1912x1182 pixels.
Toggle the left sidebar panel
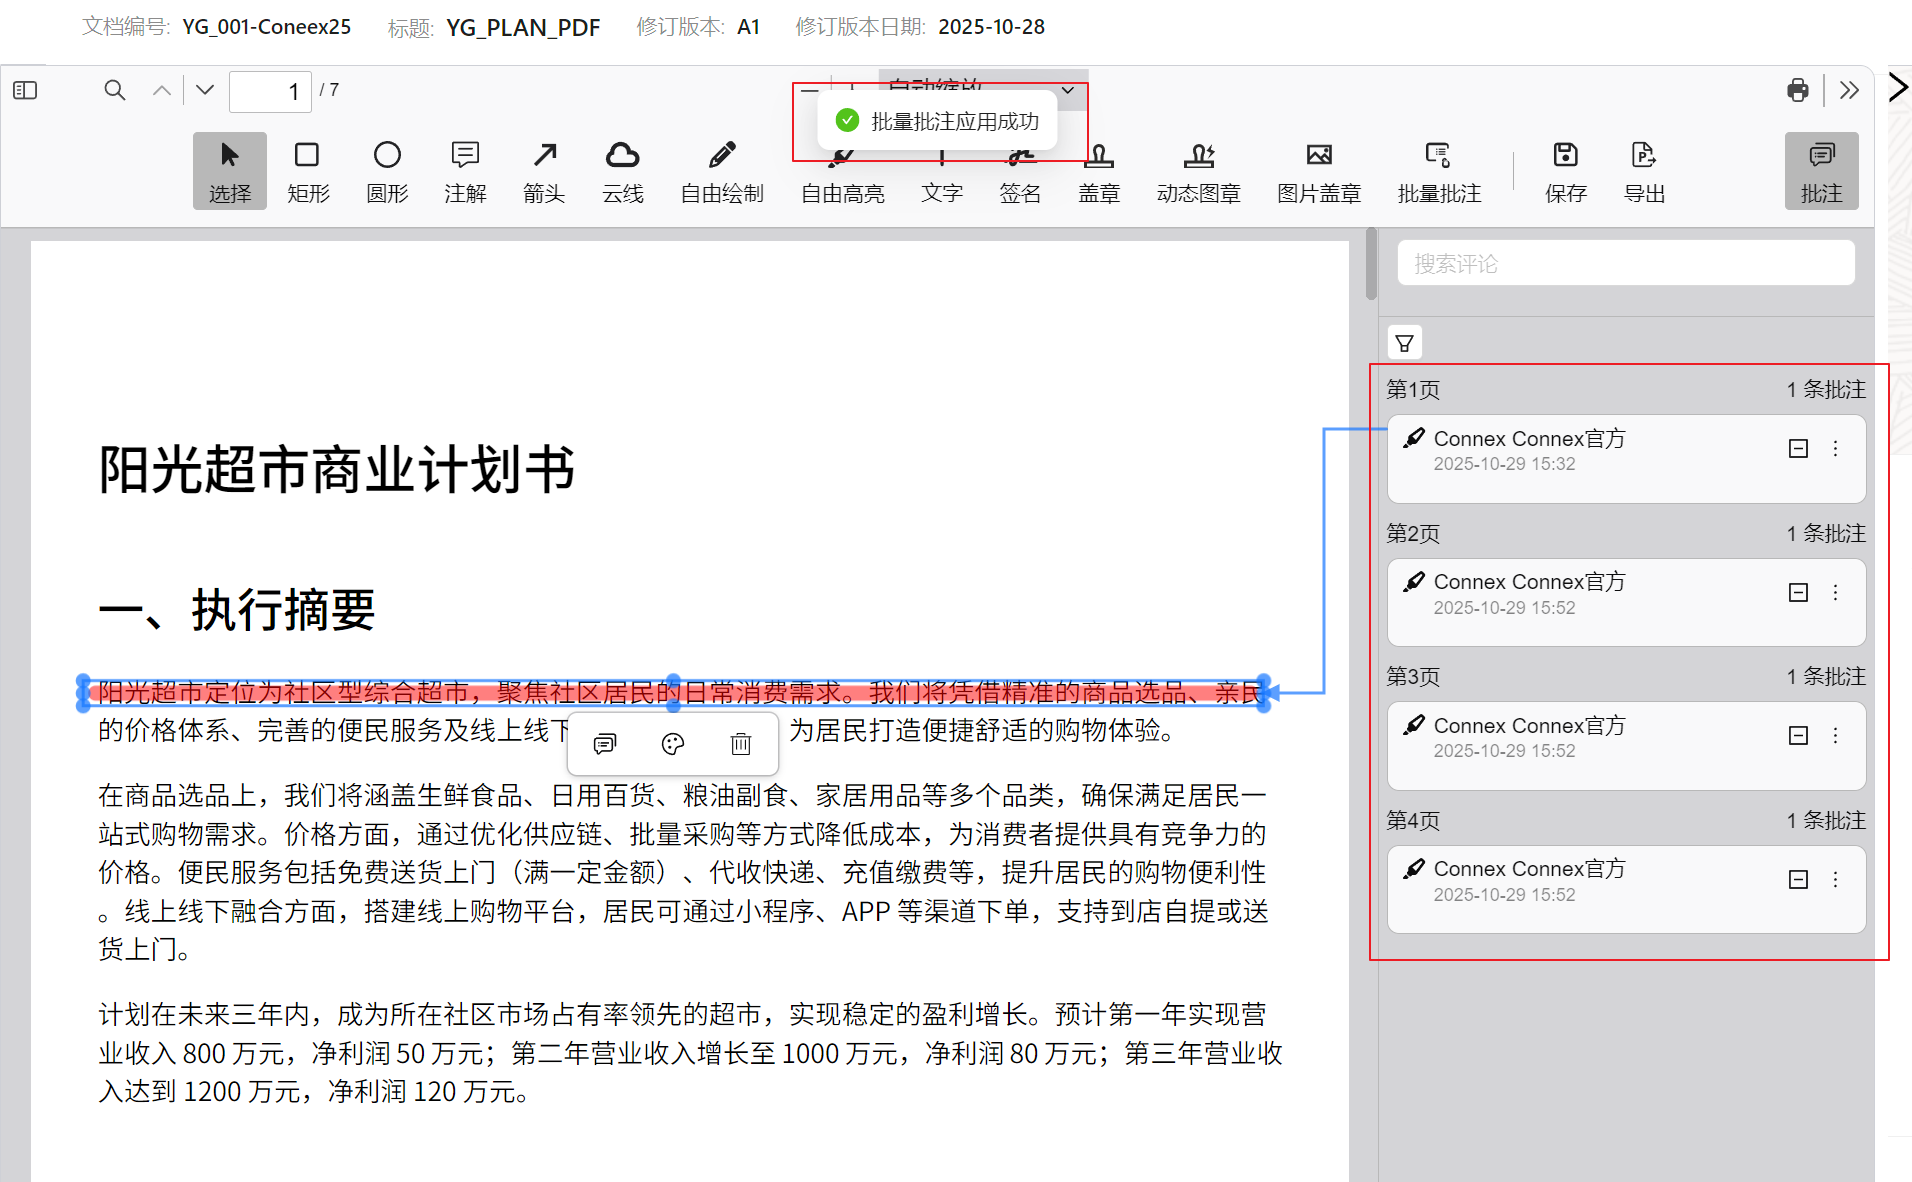click(25, 91)
